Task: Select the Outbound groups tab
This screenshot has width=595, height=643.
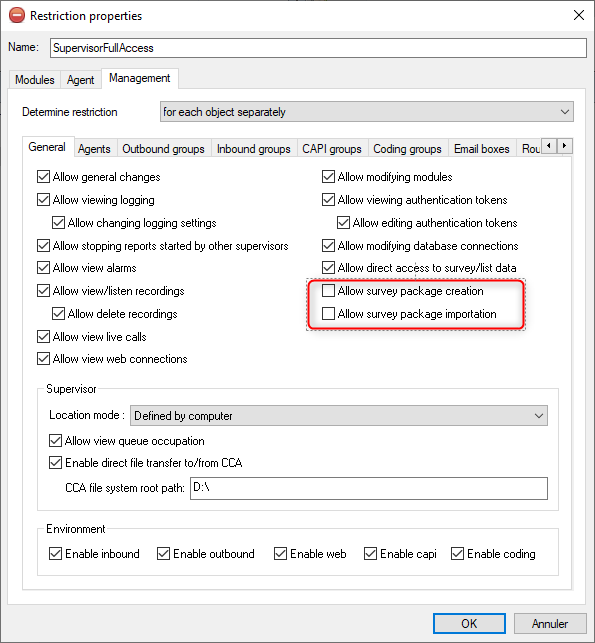Action: pyautogui.click(x=164, y=149)
